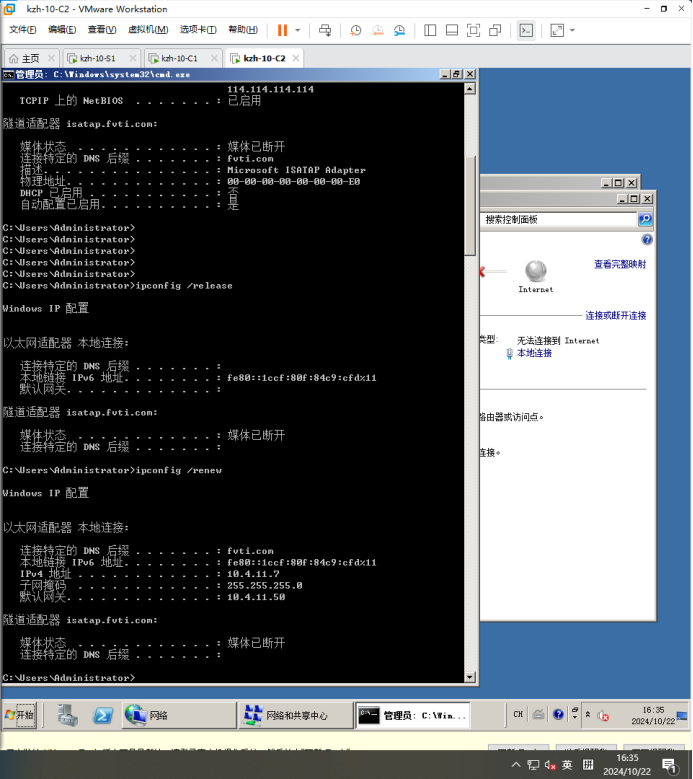Pause the virtual machine from the toolbar
This screenshot has height=779, width=693.
pyautogui.click(x=282, y=30)
